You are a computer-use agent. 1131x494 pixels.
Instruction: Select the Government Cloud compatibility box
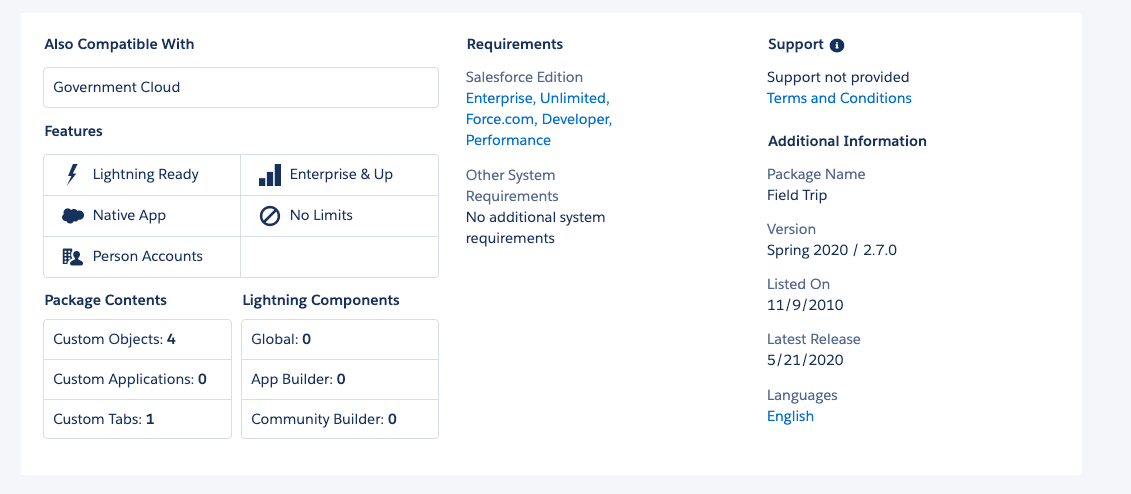[x=241, y=87]
